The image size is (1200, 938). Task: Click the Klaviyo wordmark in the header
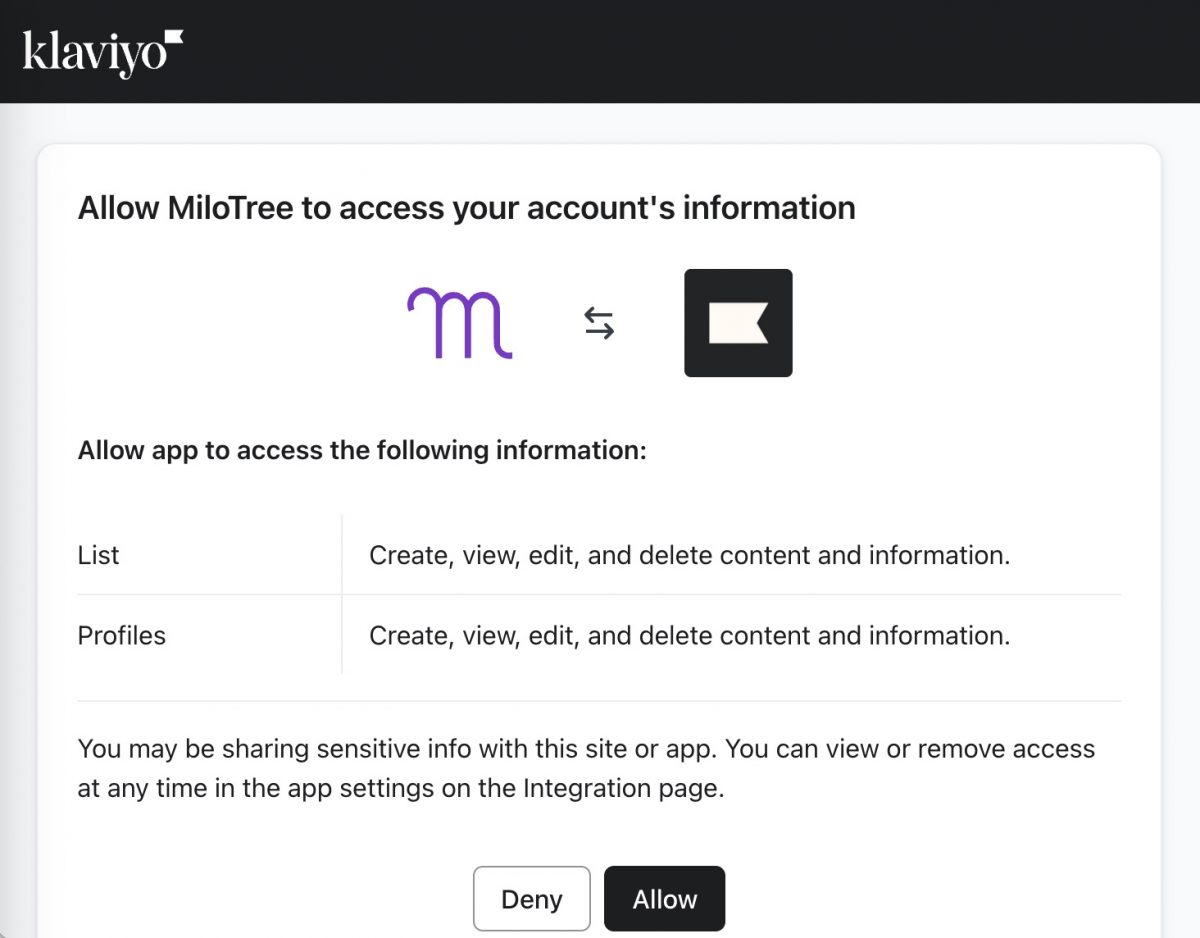[x=93, y=52]
